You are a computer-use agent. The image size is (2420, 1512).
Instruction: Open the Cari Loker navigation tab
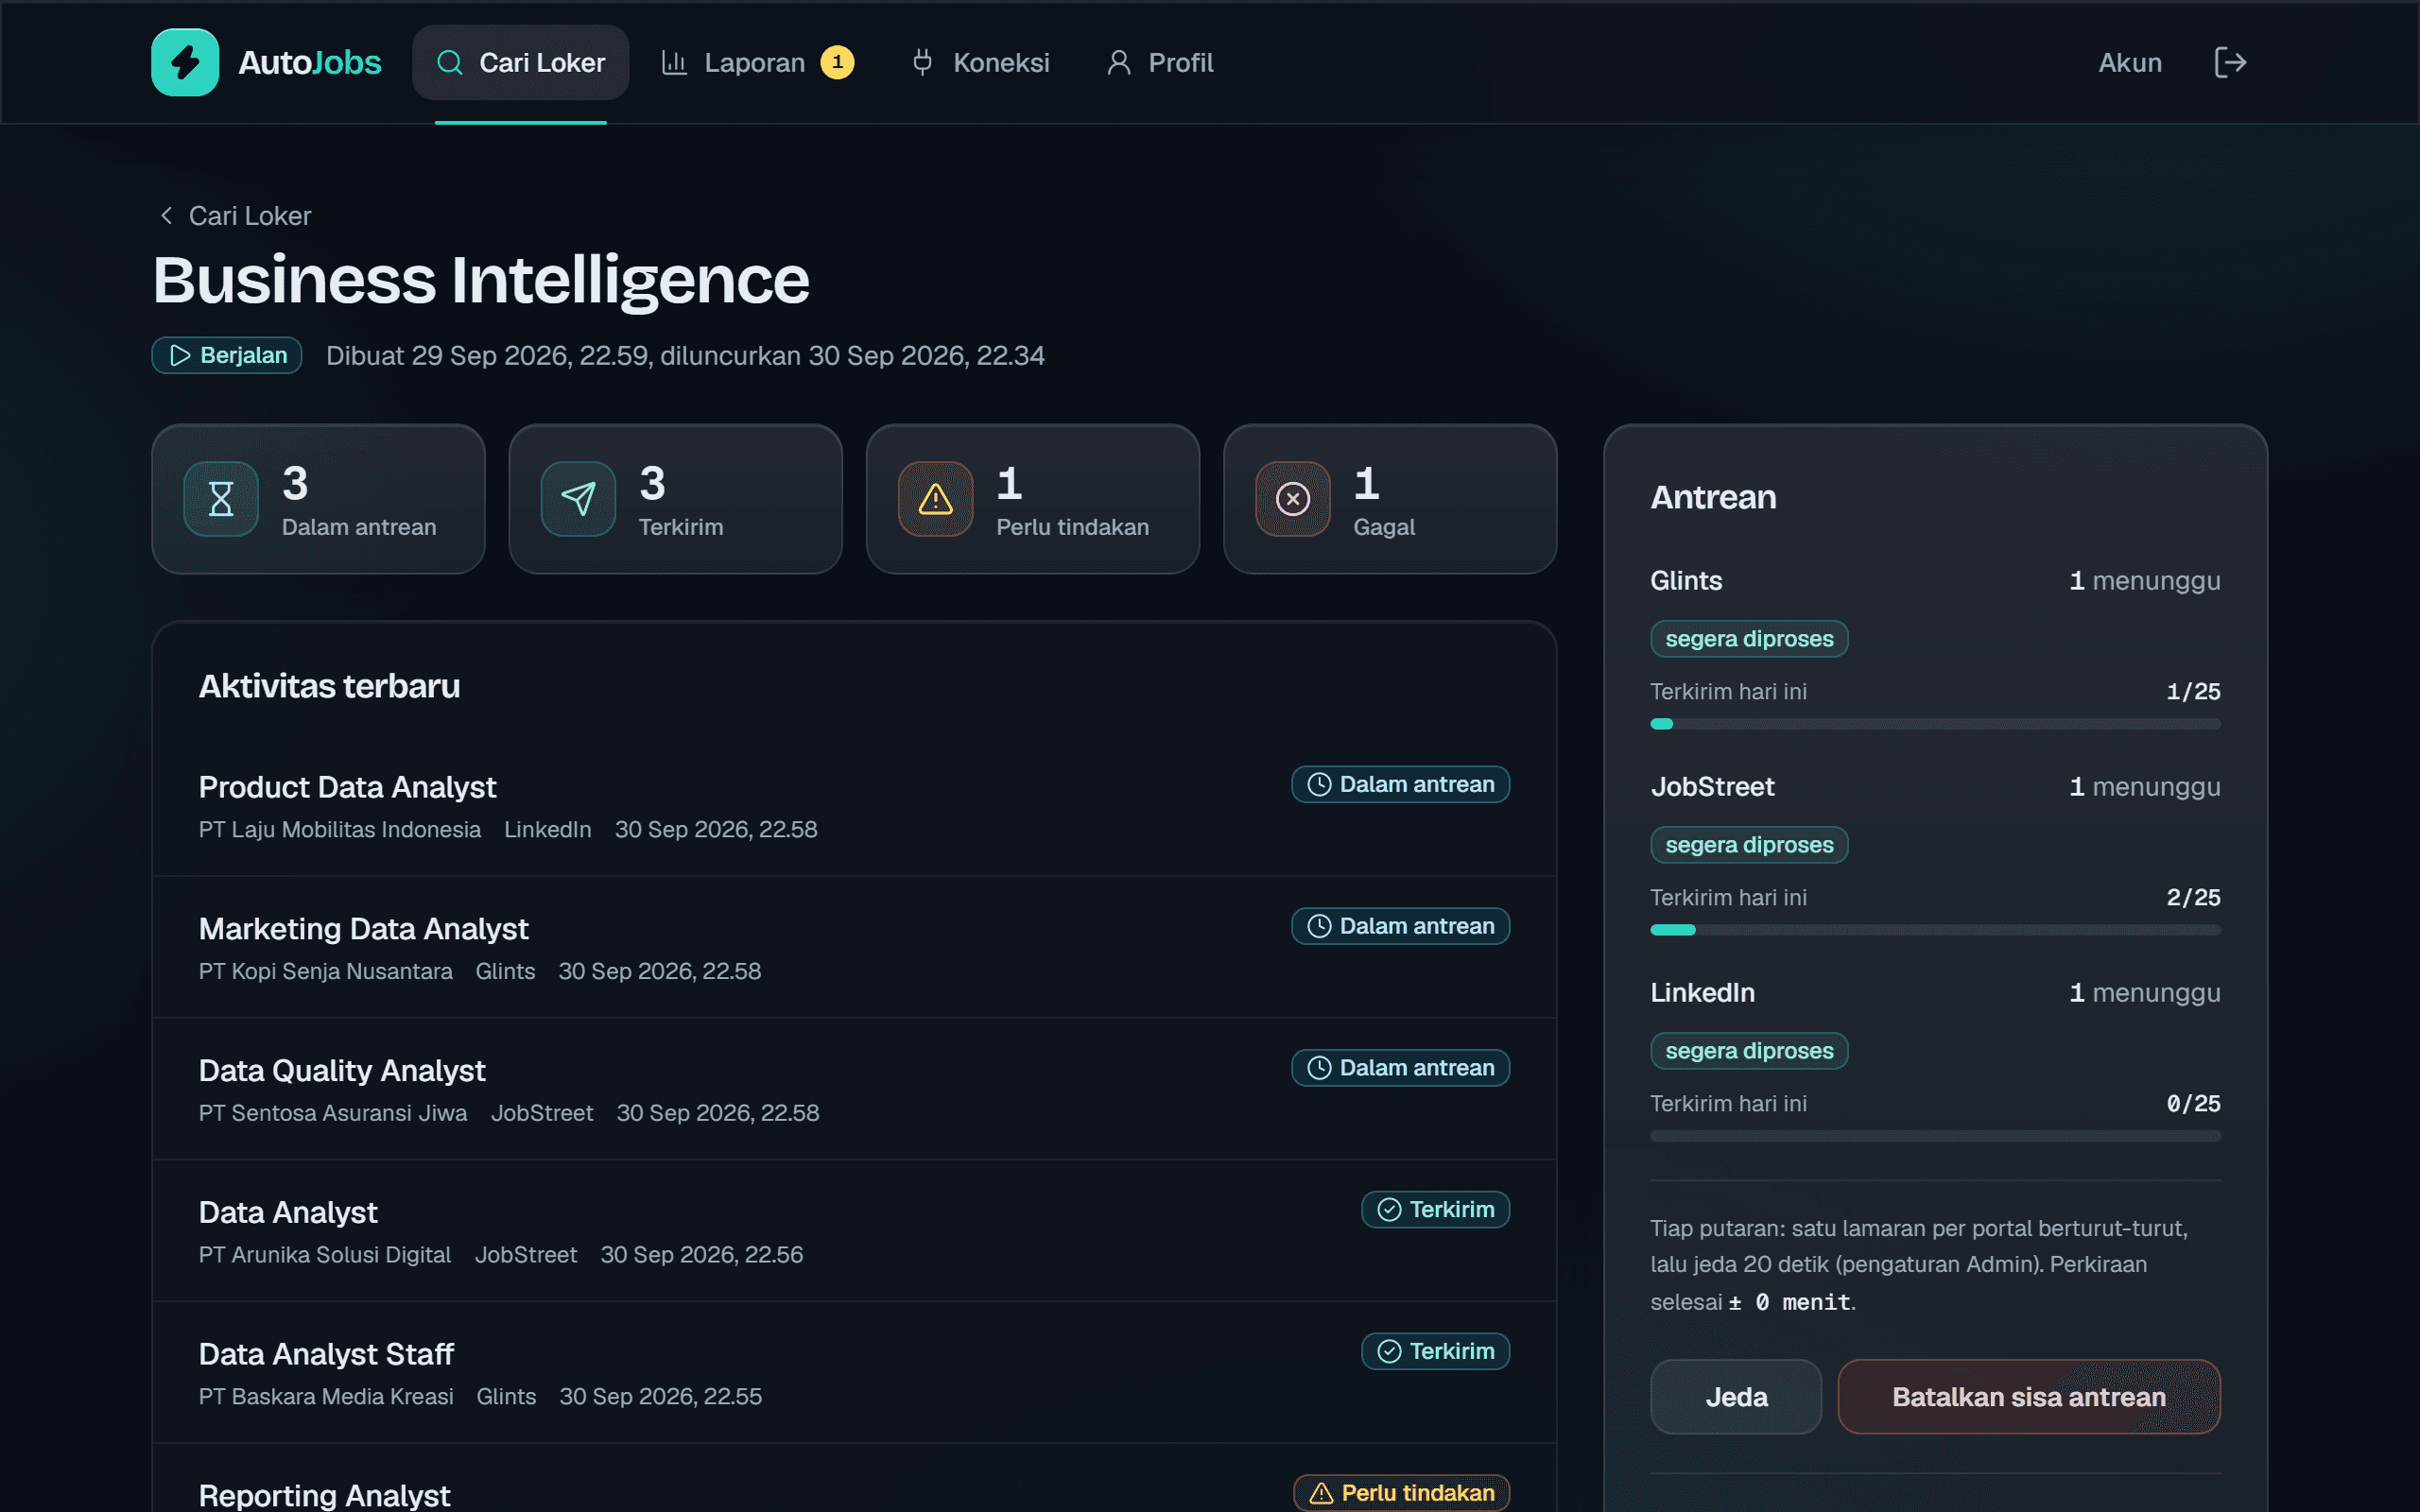click(520, 62)
